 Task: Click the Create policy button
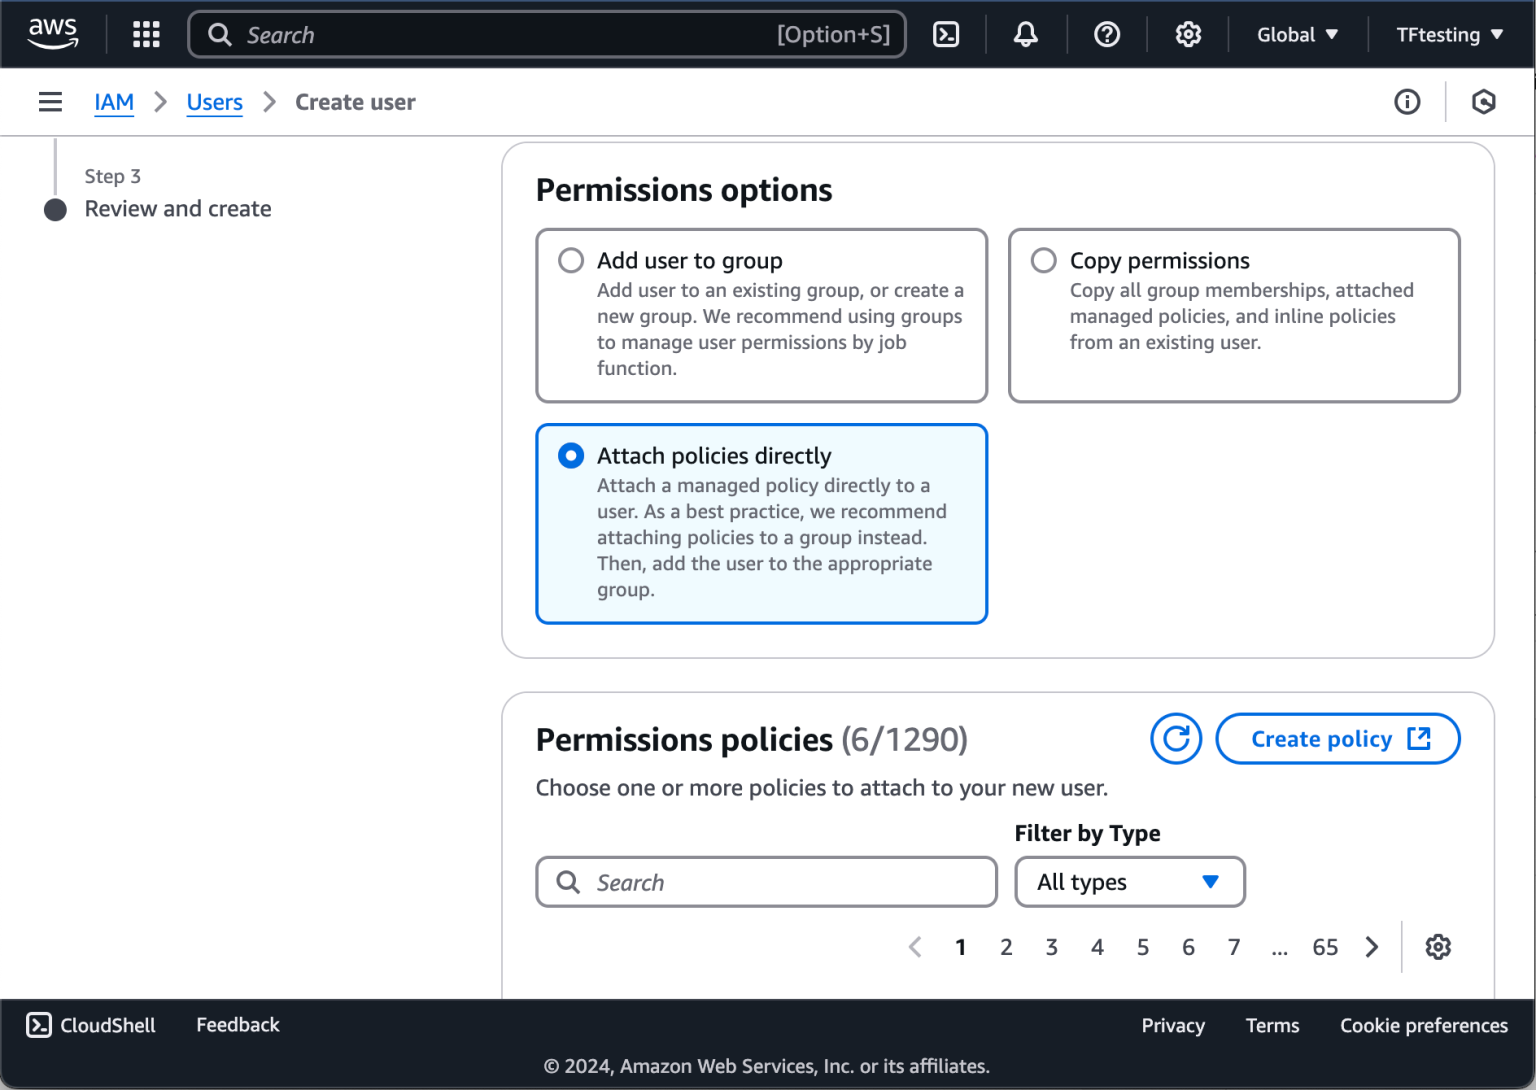tap(1337, 738)
